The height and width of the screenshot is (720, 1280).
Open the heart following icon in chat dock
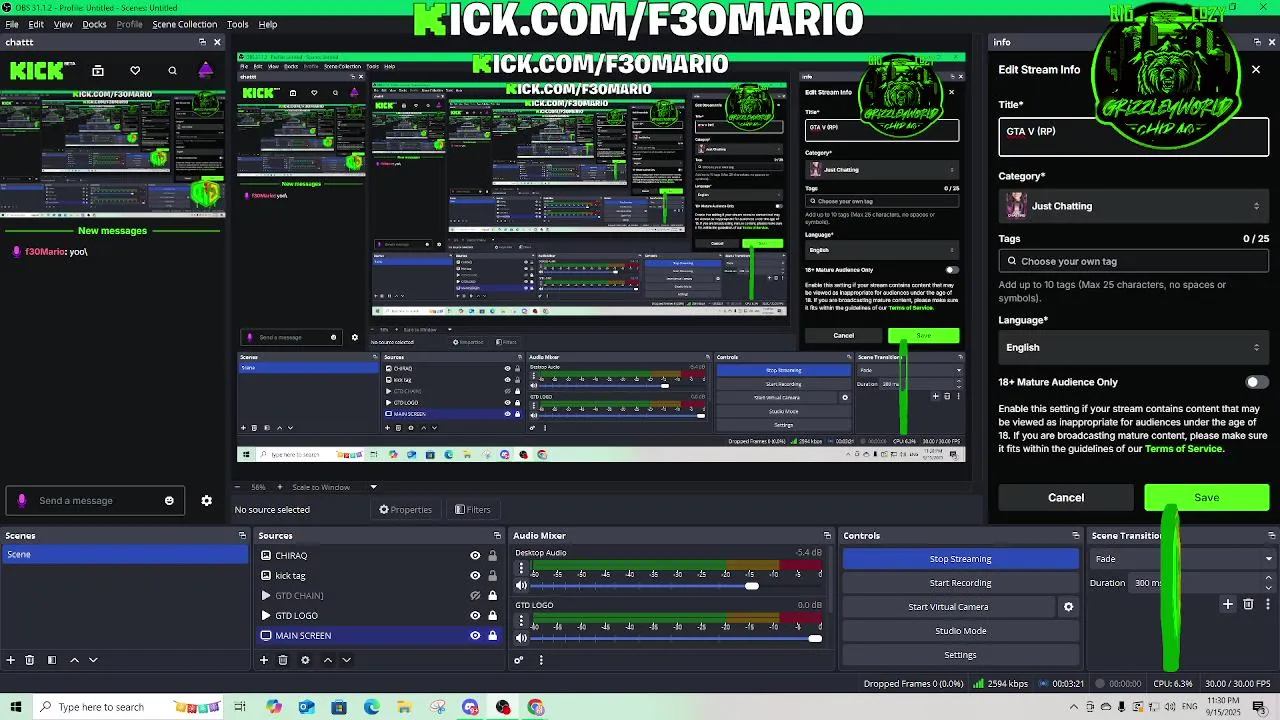tap(135, 71)
